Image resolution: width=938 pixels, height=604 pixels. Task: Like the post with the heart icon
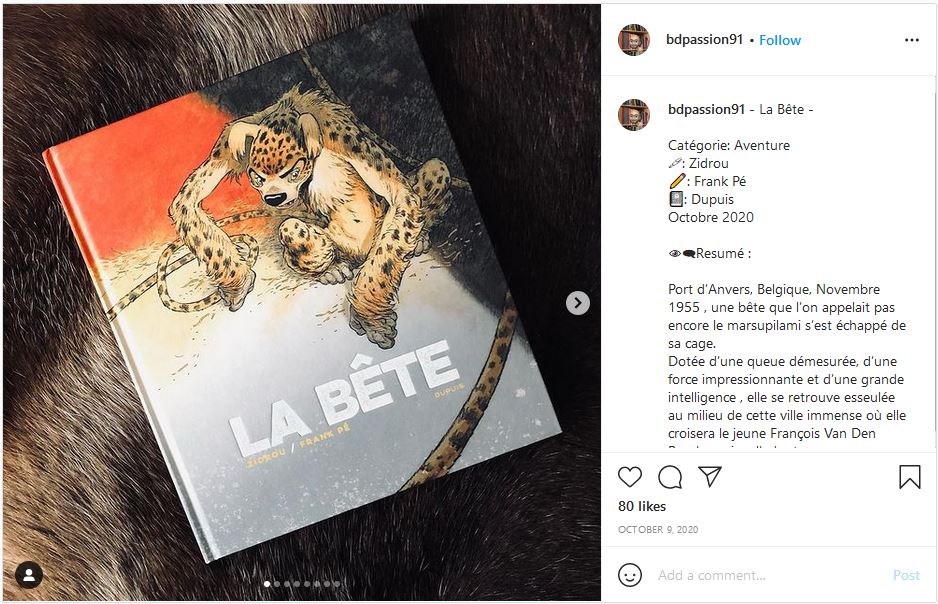(x=630, y=477)
